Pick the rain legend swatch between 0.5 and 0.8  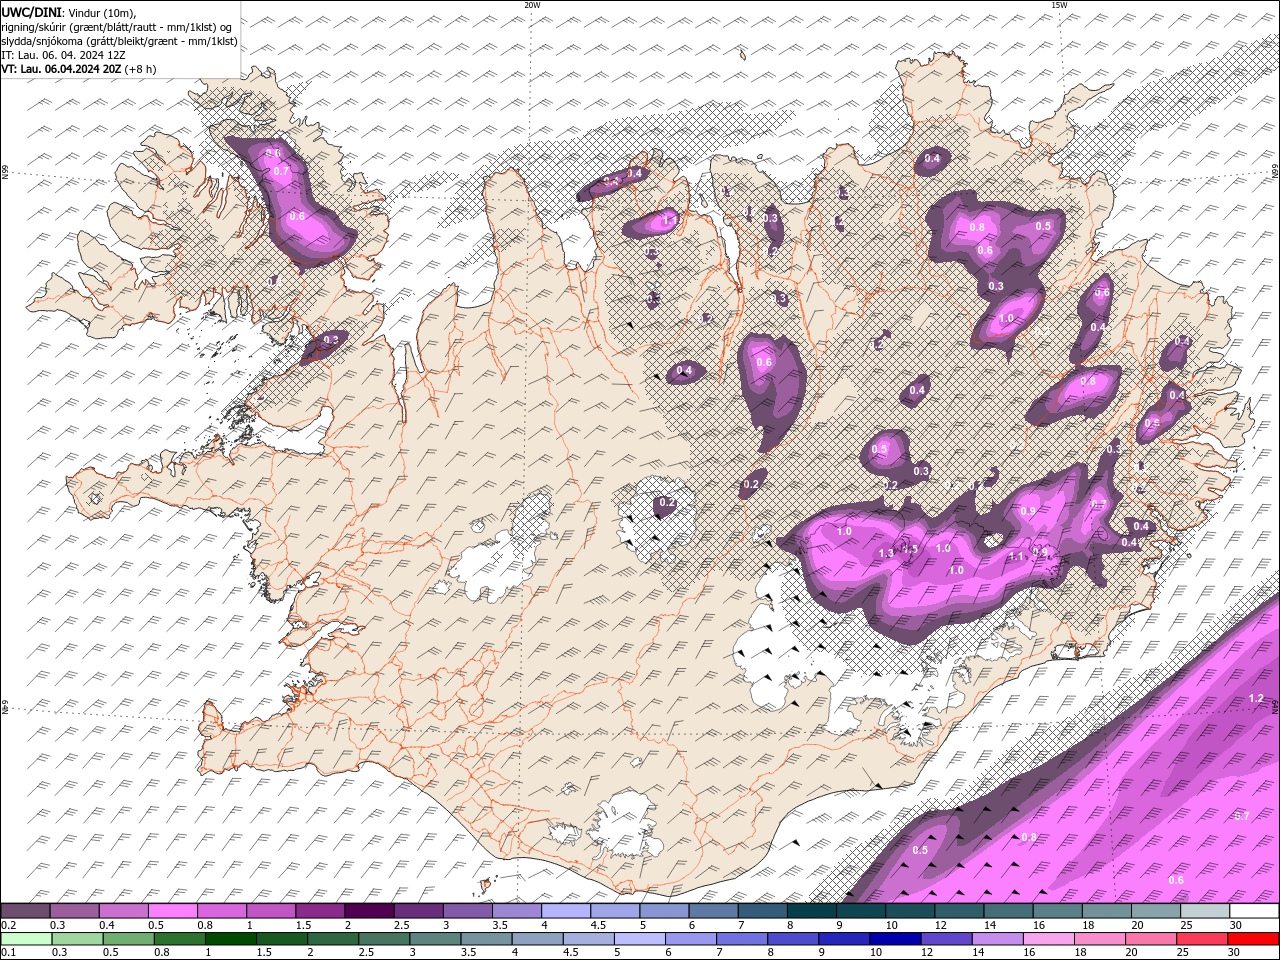coord(128,939)
